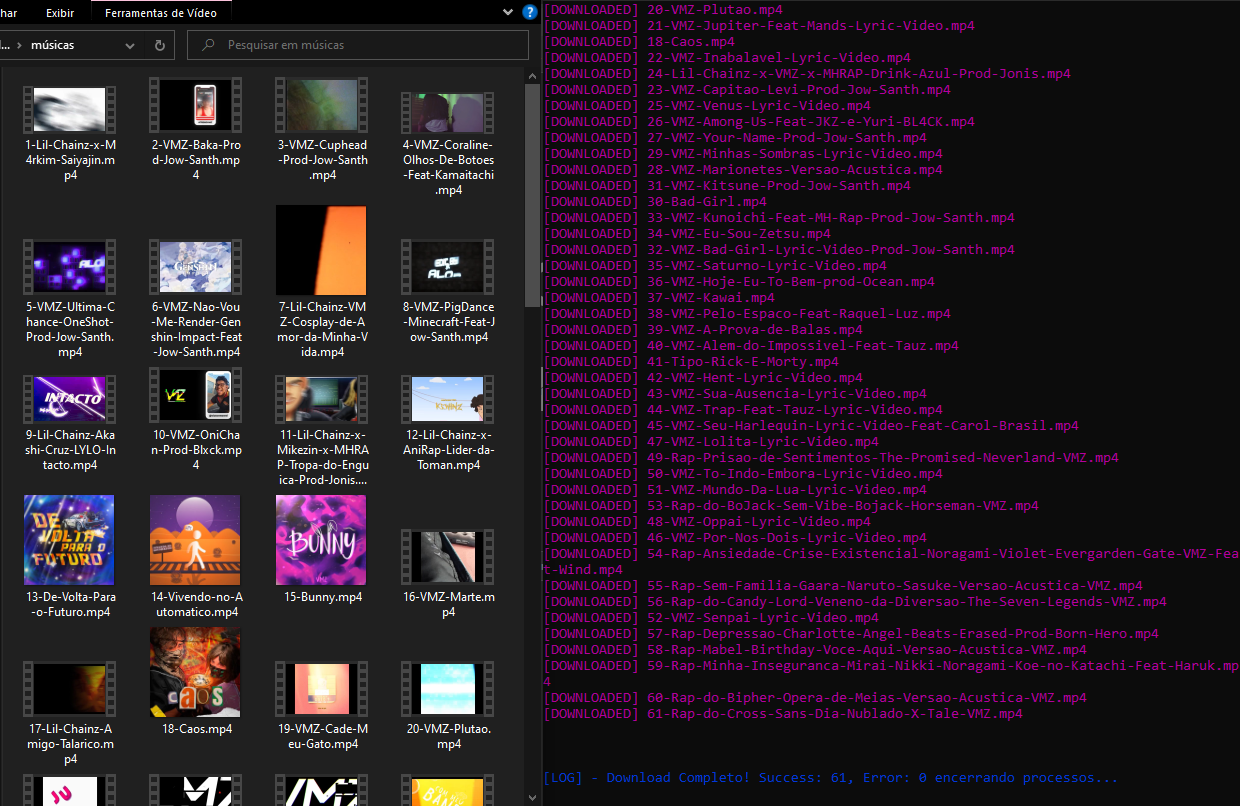Select video 10-VMZ-OniChan-Prod-Blxck.mp4
This screenshot has height=806, width=1240.
(195, 420)
